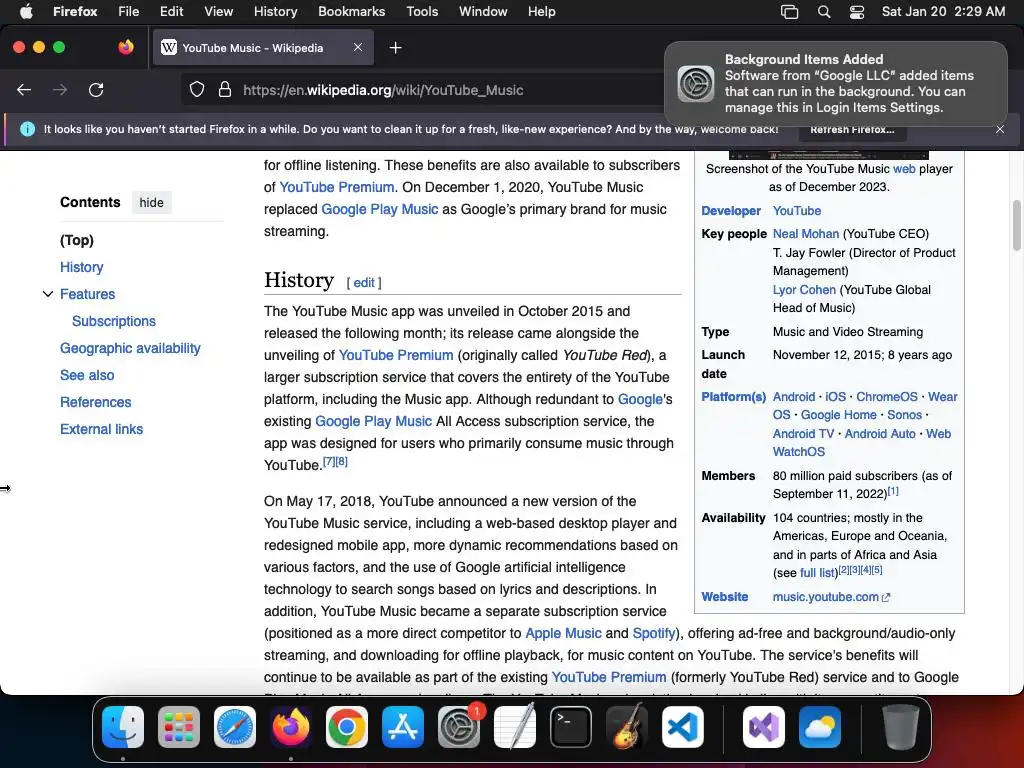Open the Spotify link

(x=654, y=633)
